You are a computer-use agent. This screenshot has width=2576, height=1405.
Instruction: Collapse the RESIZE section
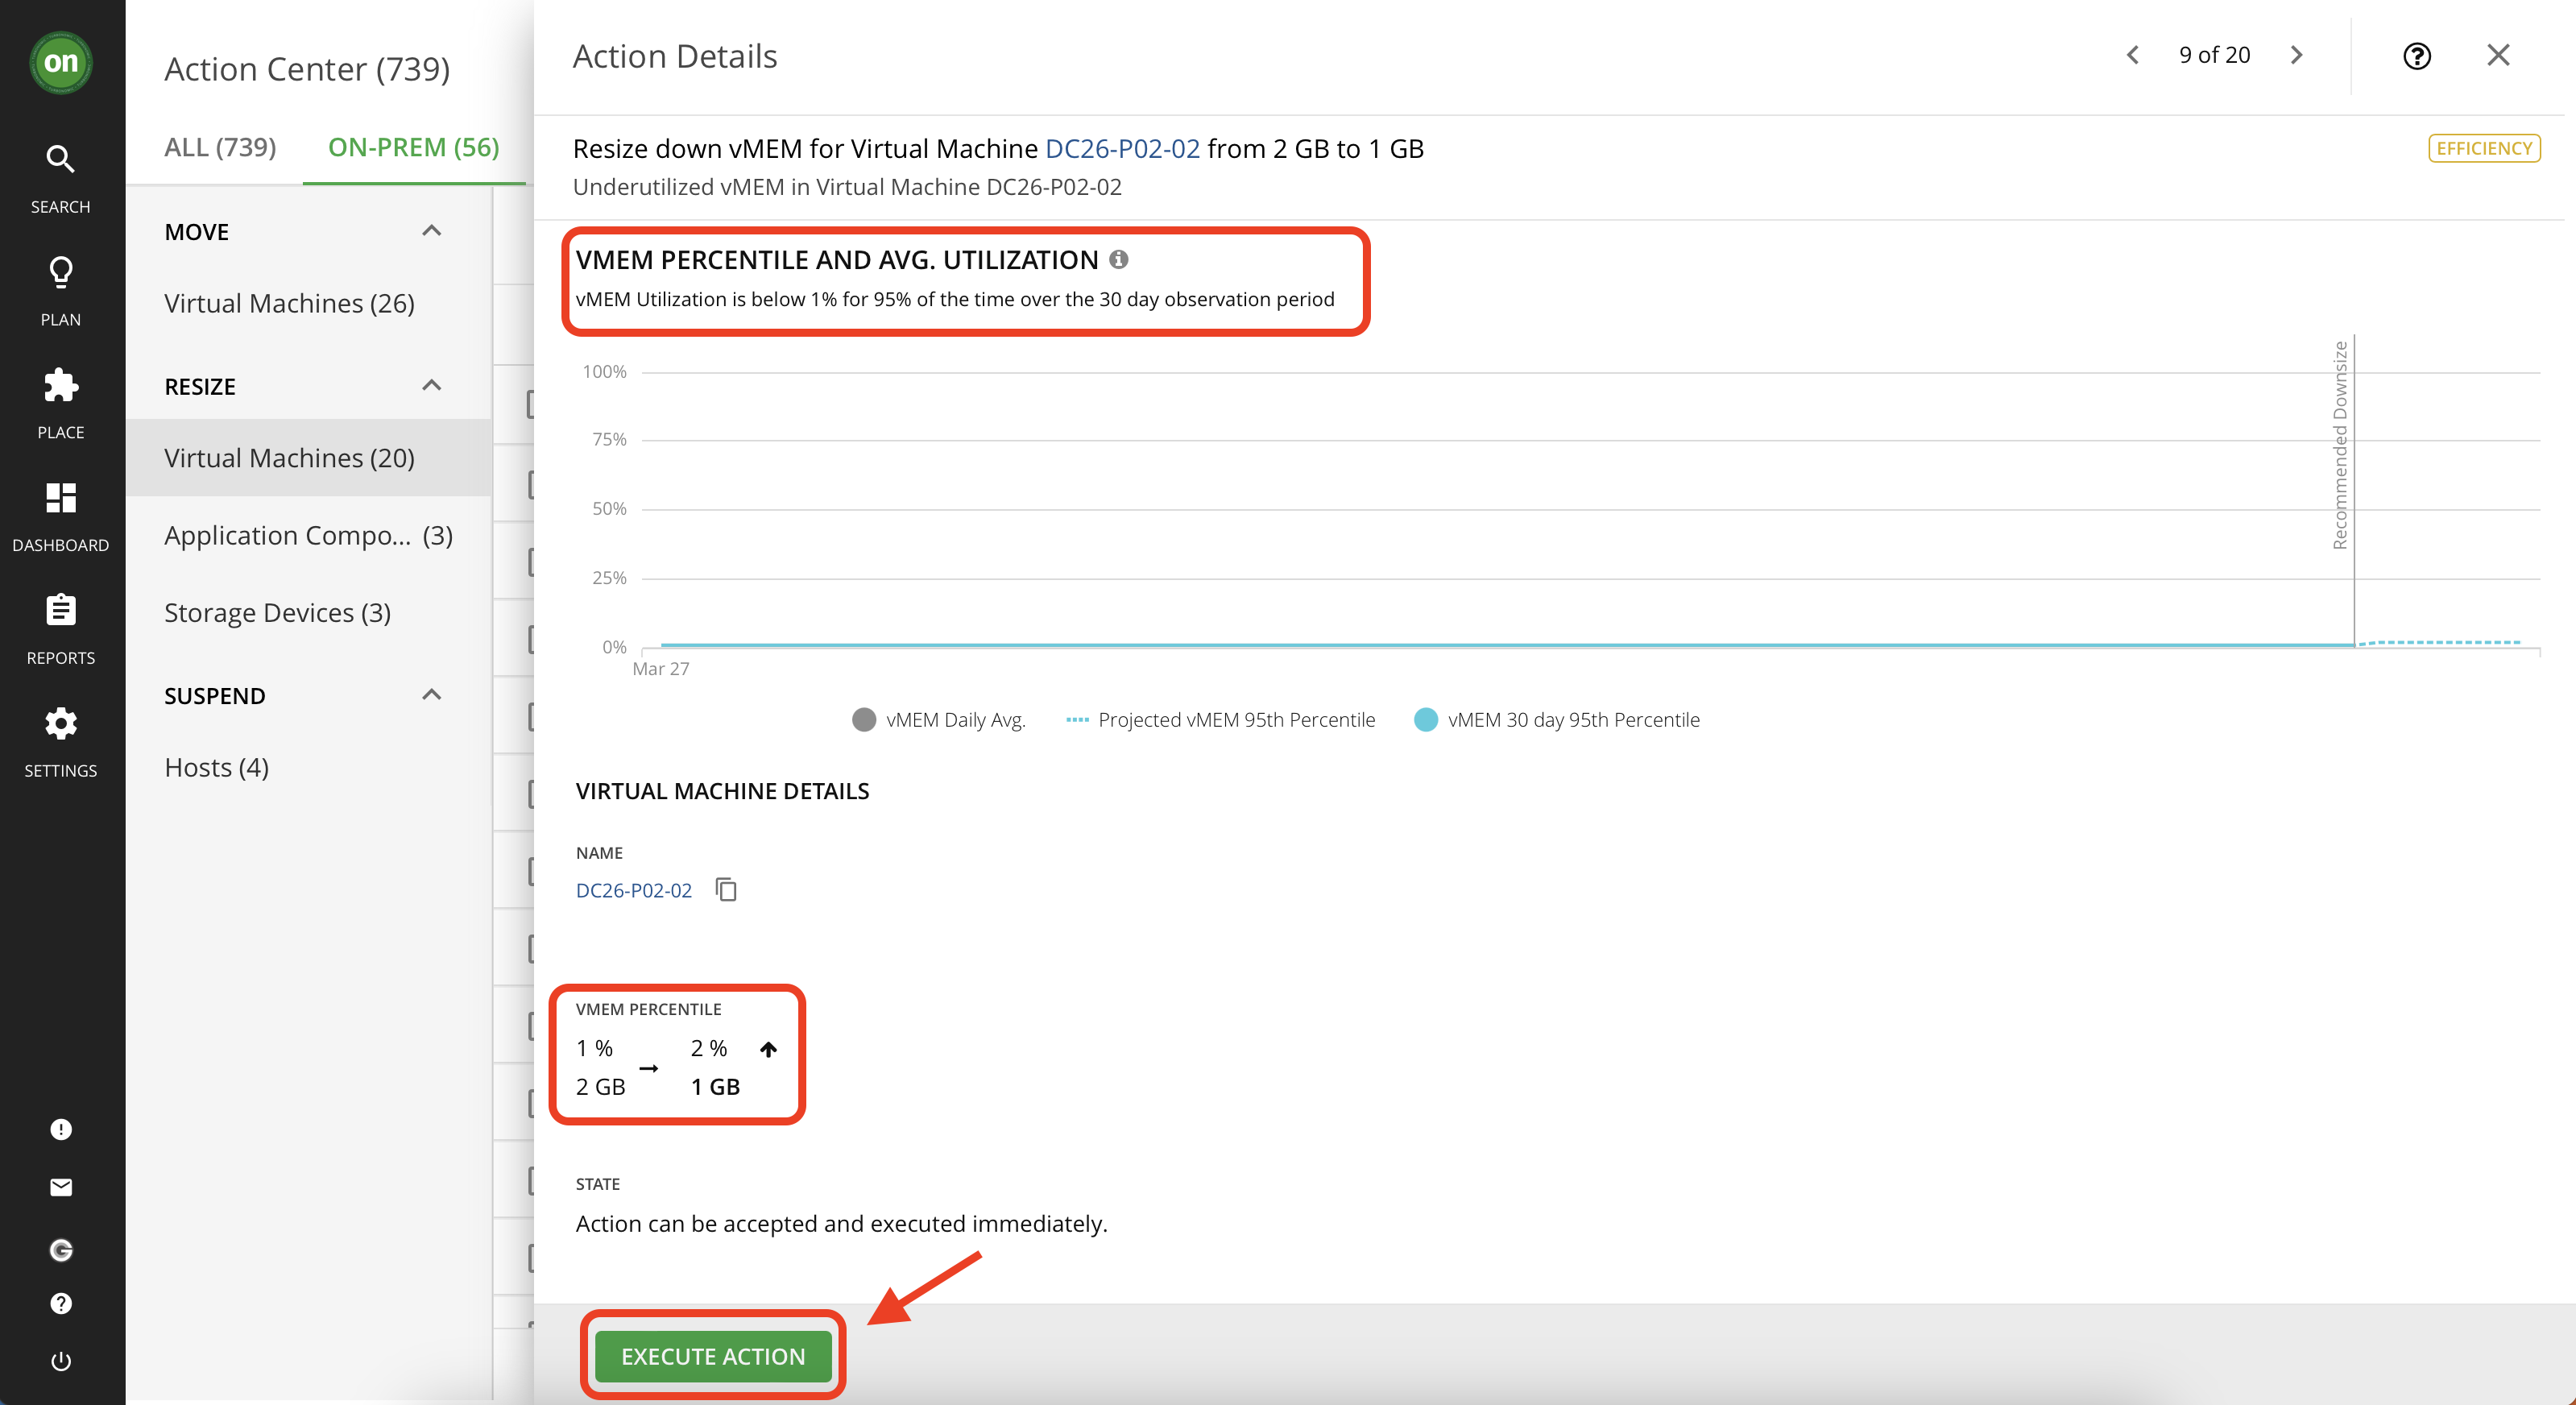[x=434, y=386]
